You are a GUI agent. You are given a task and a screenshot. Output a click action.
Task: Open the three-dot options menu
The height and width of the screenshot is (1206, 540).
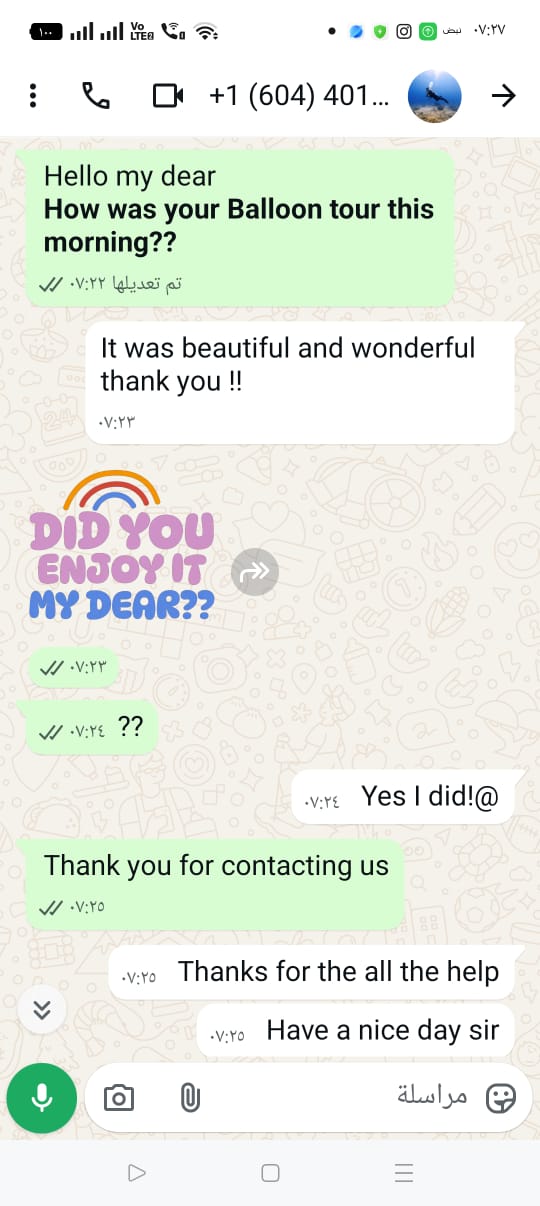coord(33,95)
